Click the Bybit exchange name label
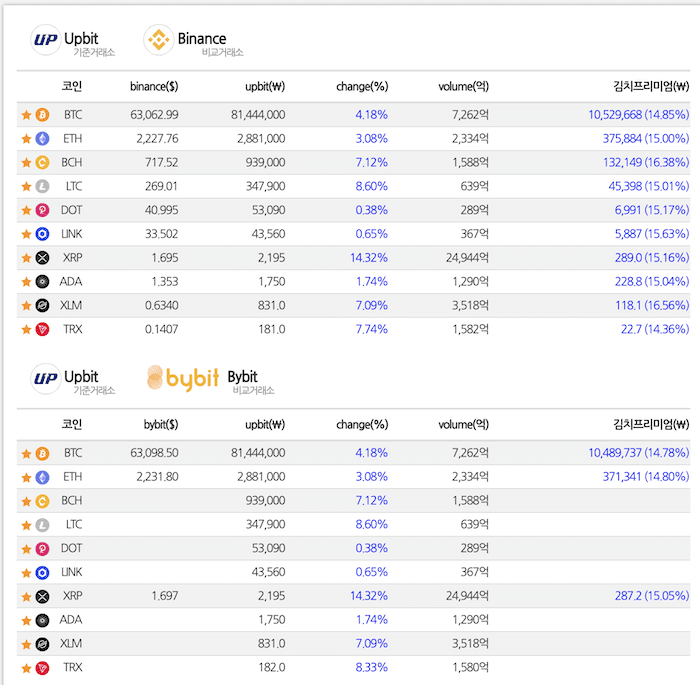The height and width of the screenshot is (685, 700). point(242,377)
